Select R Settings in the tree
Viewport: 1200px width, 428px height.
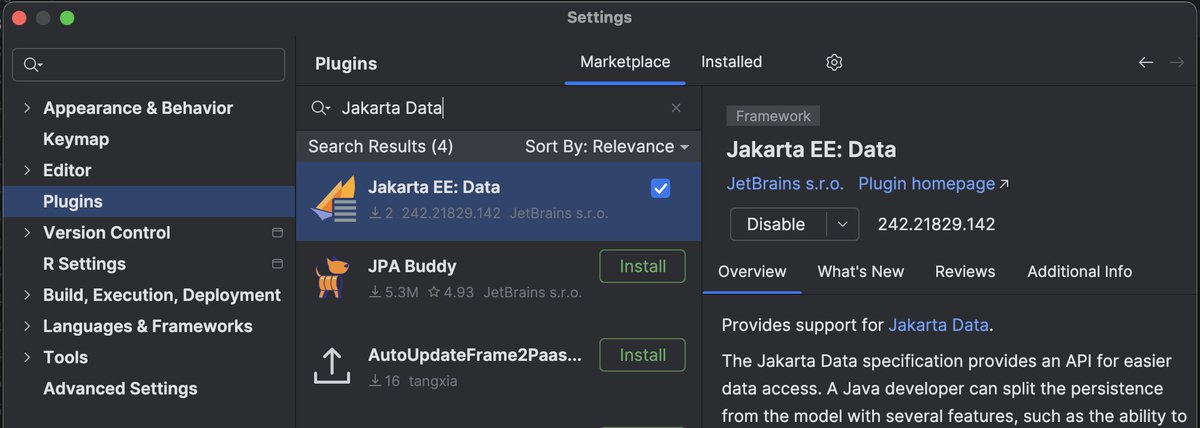(84, 264)
